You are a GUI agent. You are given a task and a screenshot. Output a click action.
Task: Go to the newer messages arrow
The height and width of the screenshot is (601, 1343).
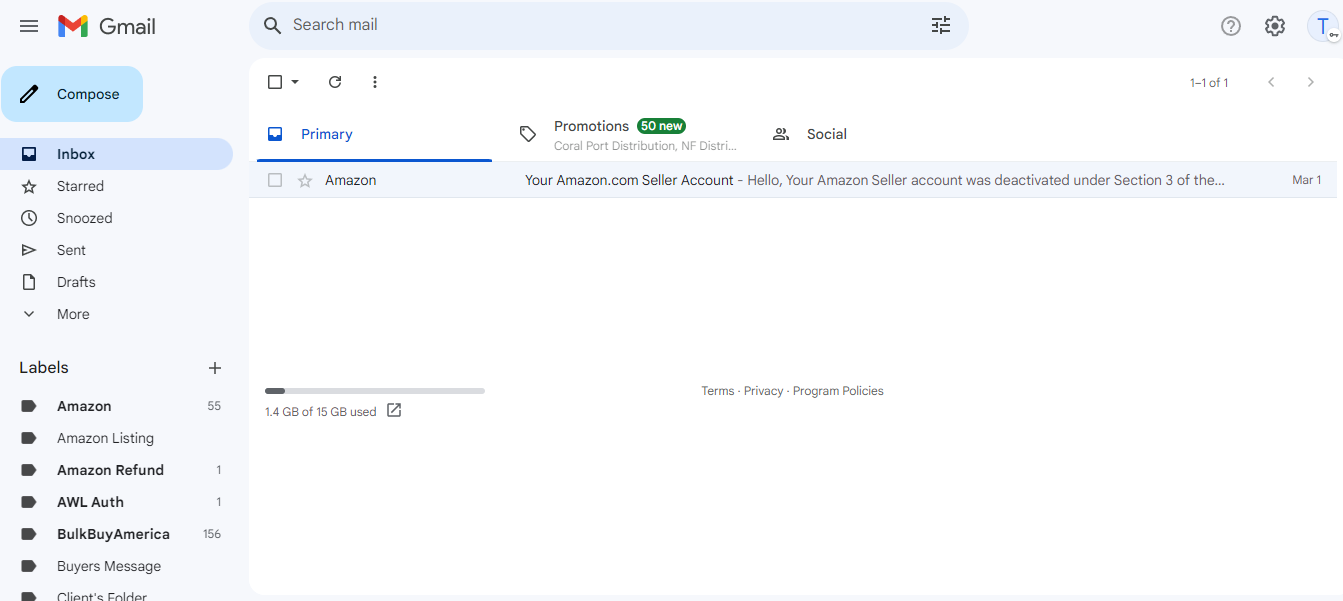(1271, 82)
